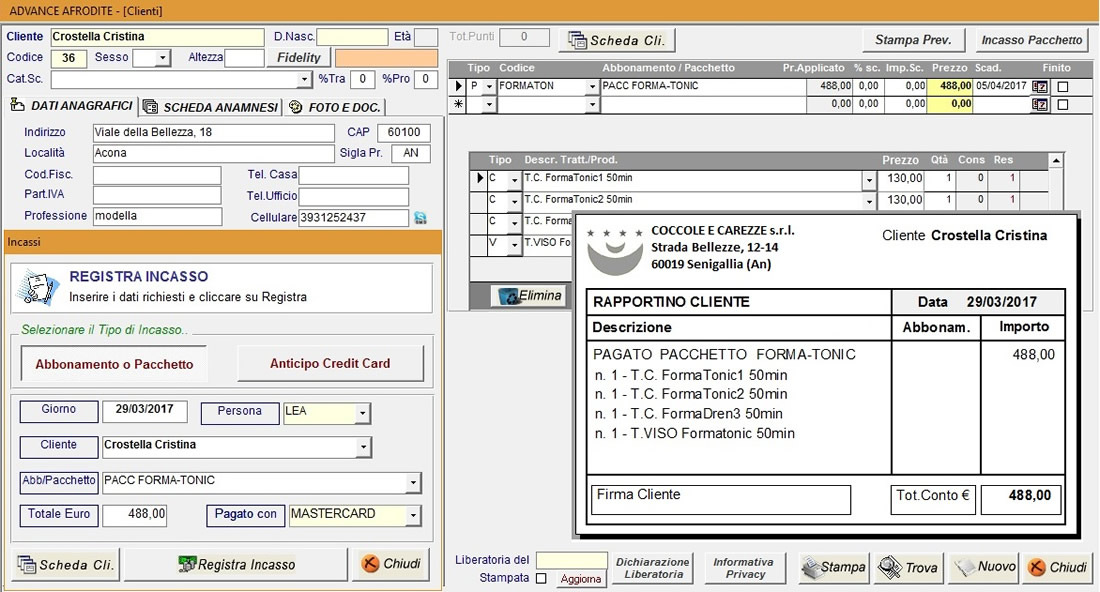Tick the Finito checkbox for PACC FORMA-TONIC
The width and height of the screenshot is (1100, 592).
1063,87
